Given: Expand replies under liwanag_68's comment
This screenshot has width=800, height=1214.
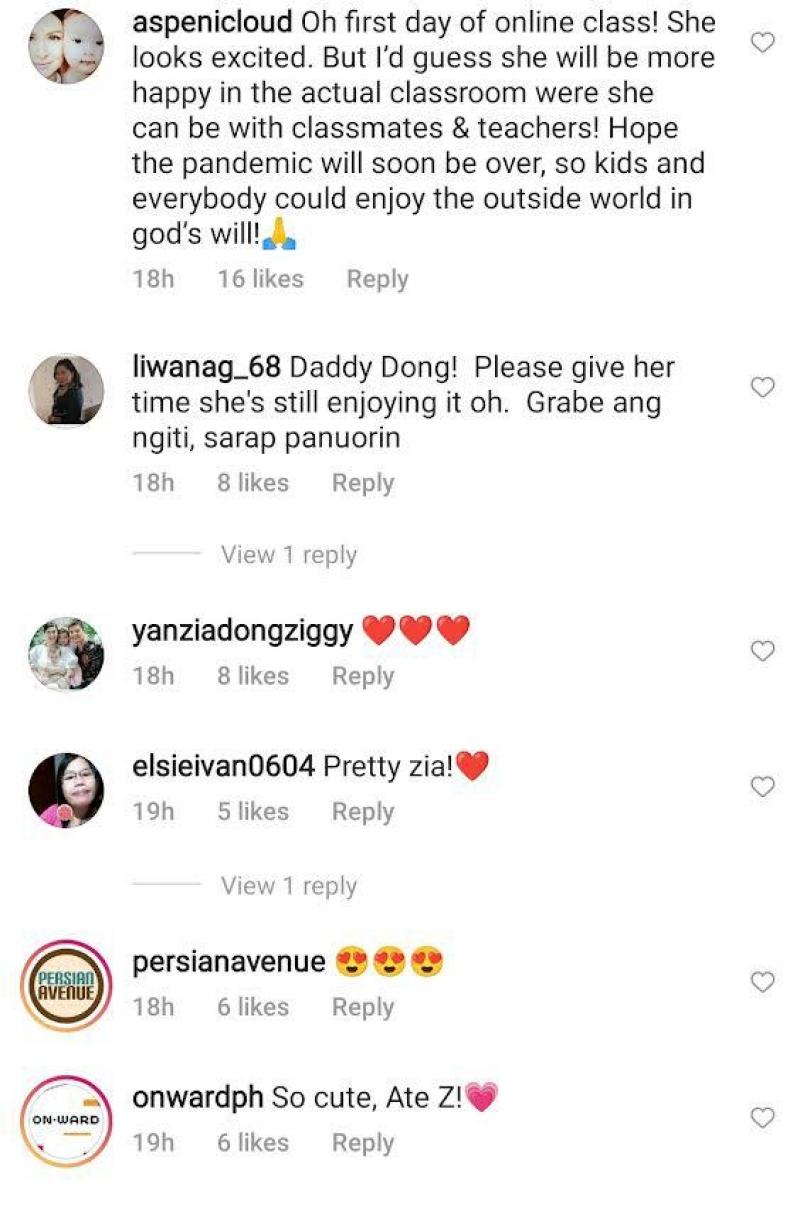Looking at the screenshot, I should click(x=288, y=555).
